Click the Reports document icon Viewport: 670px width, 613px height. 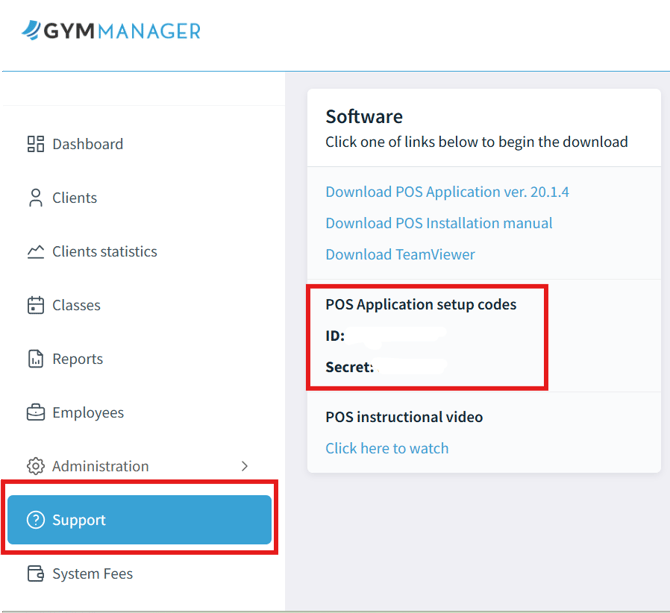coord(36,359)
